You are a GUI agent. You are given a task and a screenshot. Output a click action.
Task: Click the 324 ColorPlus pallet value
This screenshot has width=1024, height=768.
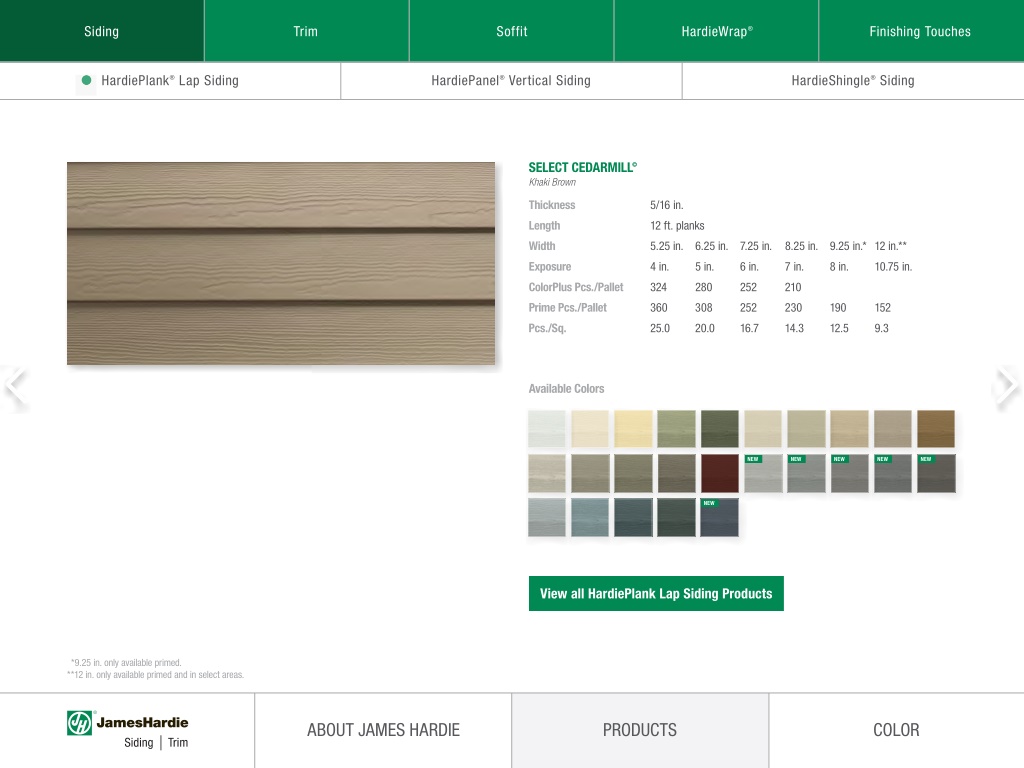[658, 287]
